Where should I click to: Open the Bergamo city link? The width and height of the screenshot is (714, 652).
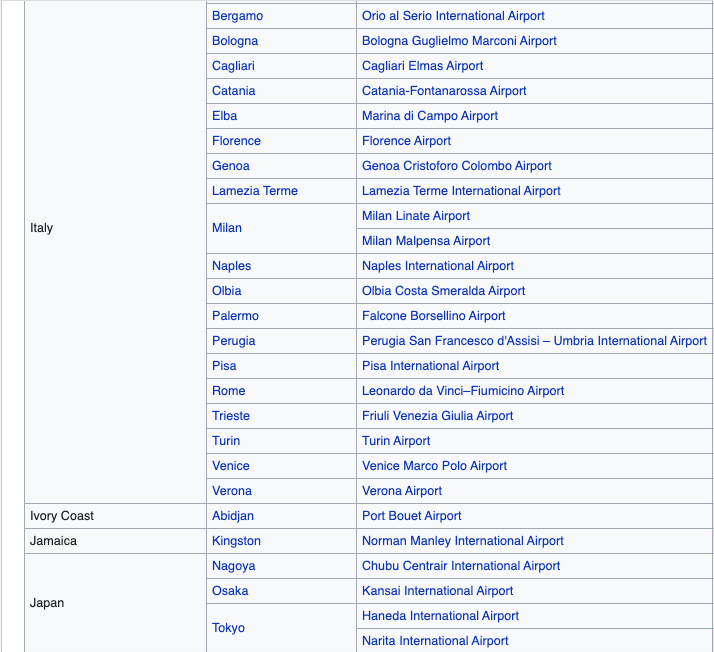pos(237,16)
